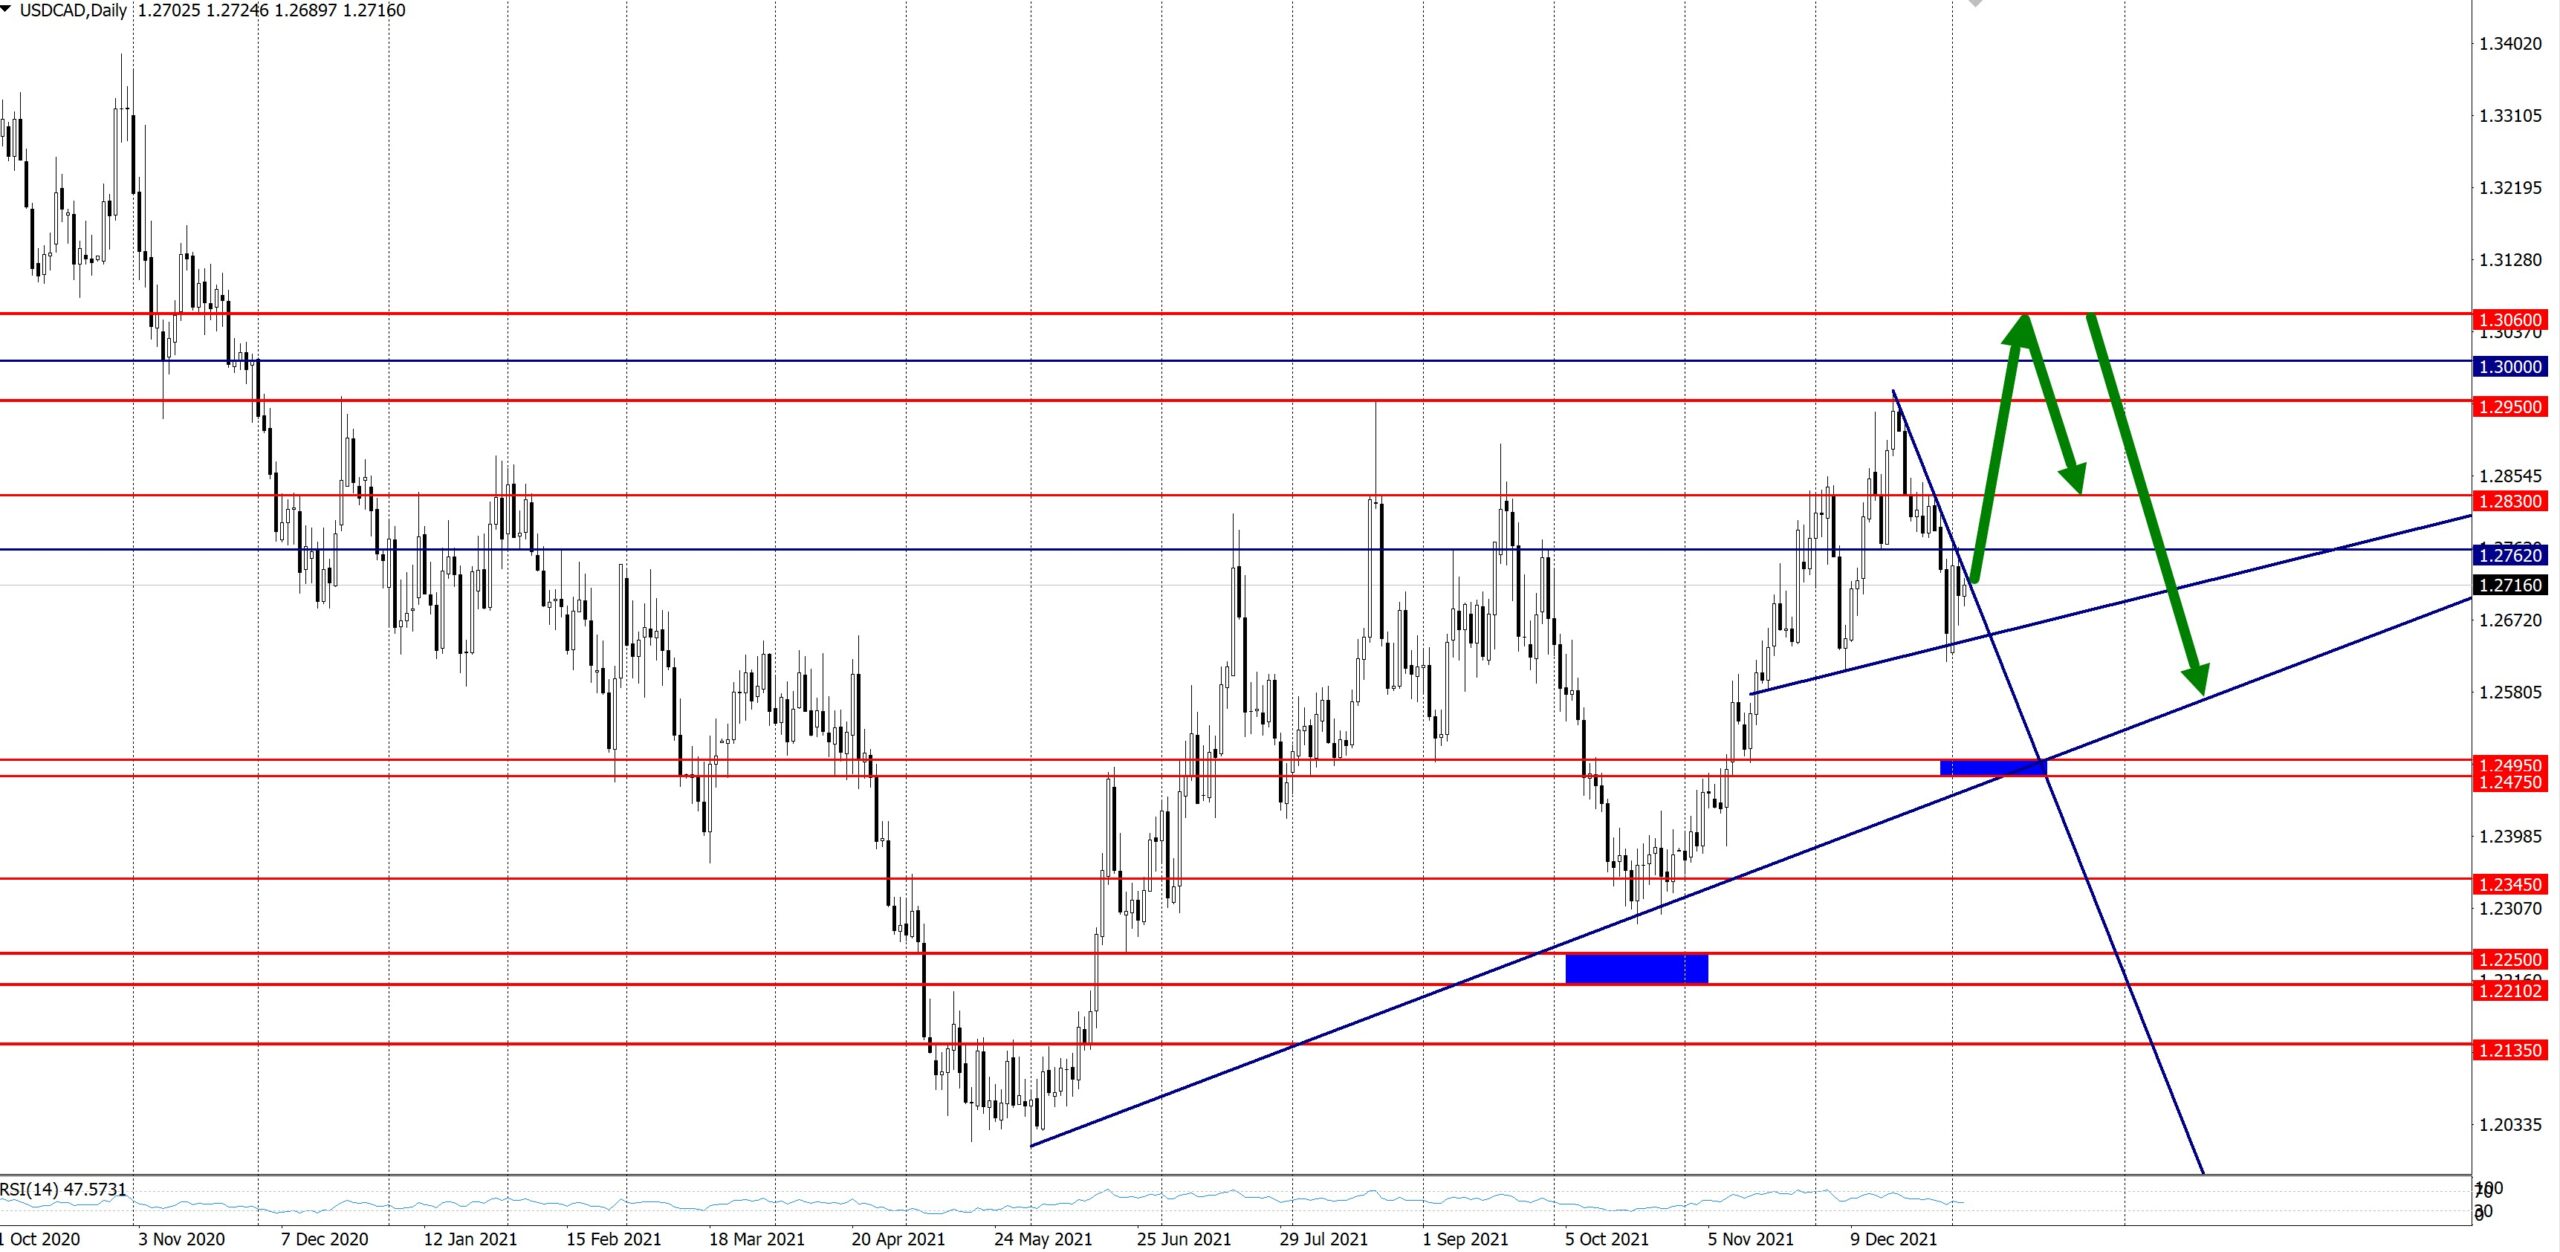Click the red 1.21350 price tag
The image size is (2560, 1252).
2510,1050
